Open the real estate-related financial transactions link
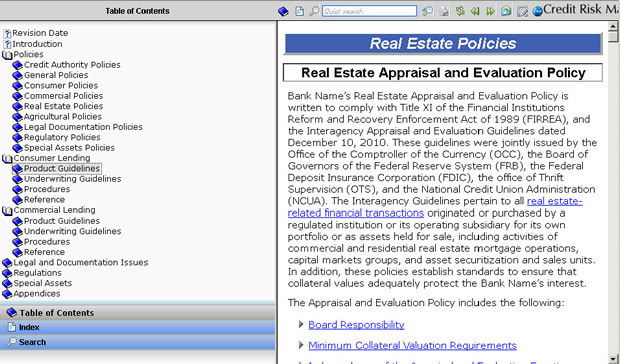620x364 pixels. pos(435,207)
